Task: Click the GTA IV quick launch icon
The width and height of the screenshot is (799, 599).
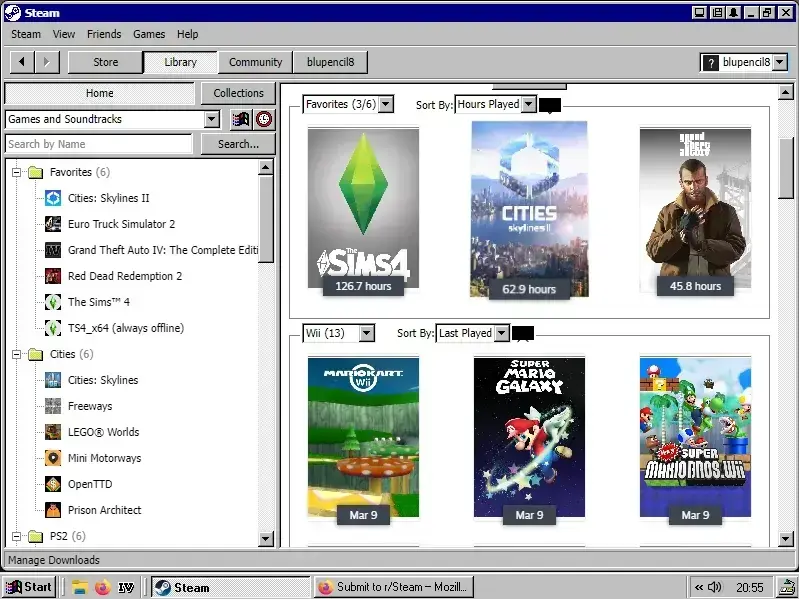Action: (126, 588)
